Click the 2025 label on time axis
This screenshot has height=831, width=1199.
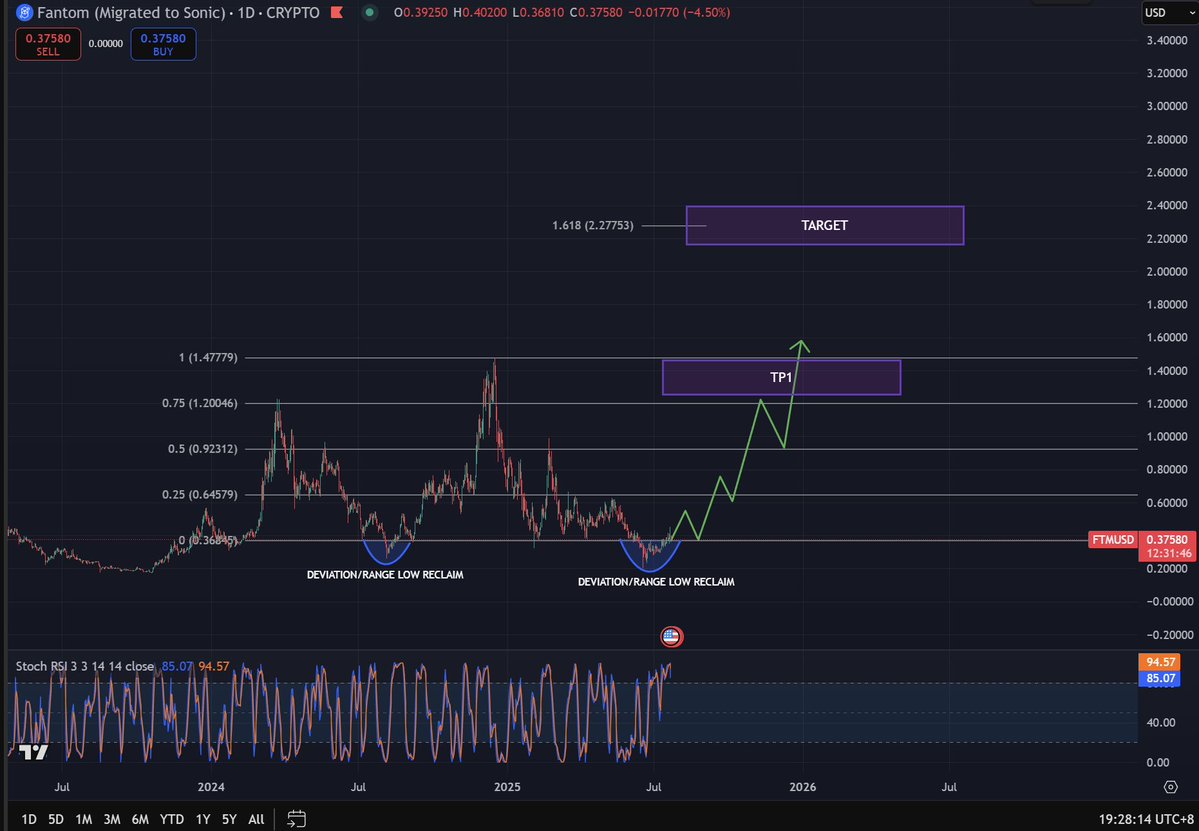pos(507,787)
